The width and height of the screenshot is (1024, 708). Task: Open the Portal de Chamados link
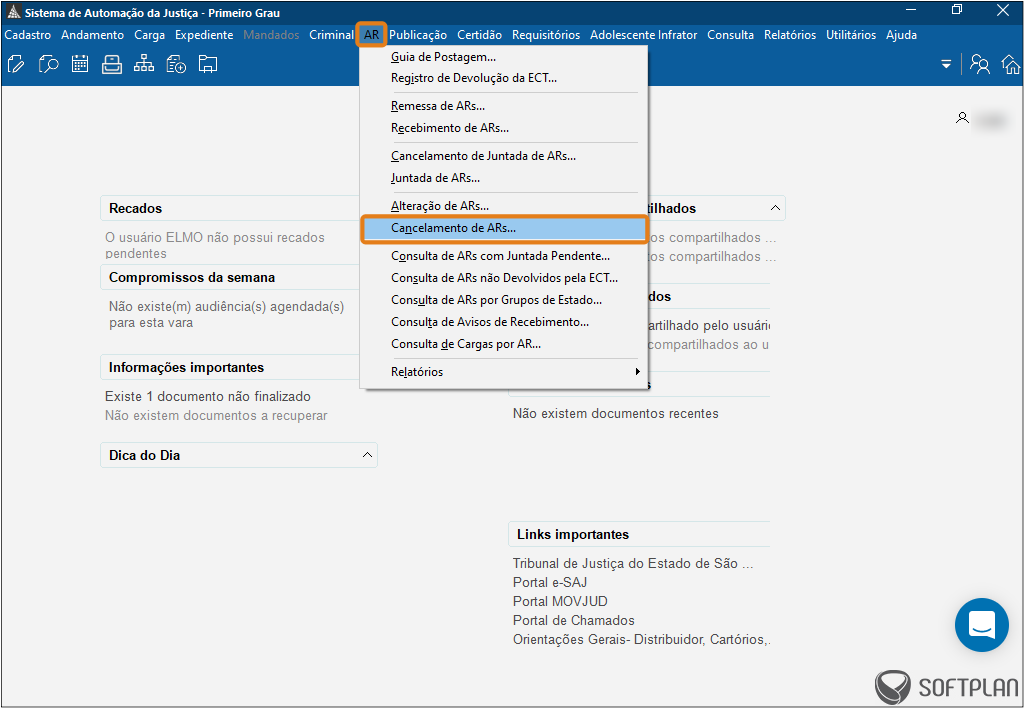pyautogui.click(x=573, y=620)
